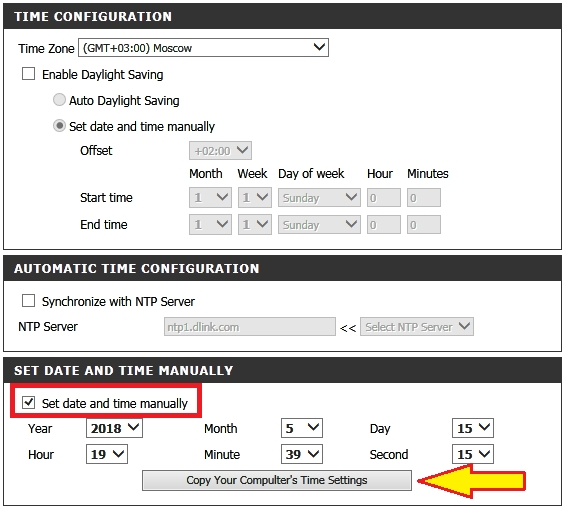This screenshot has width=568, height=512.
Task: Open the Year 2018 dropdown
Action: (114, 428)
